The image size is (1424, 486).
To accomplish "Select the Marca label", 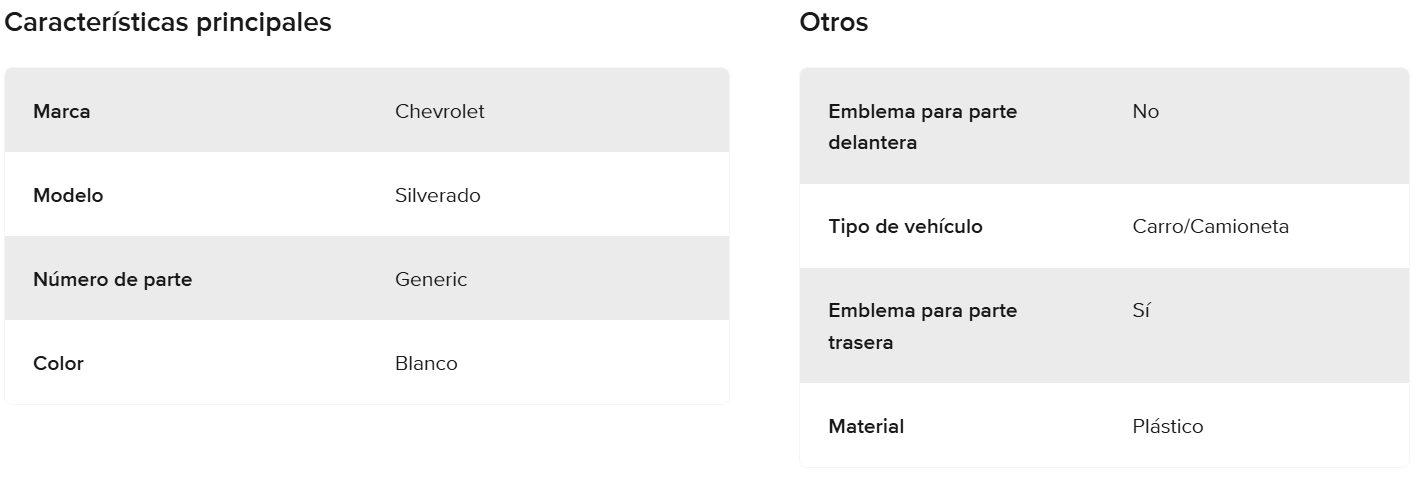I will pos(62,111).
